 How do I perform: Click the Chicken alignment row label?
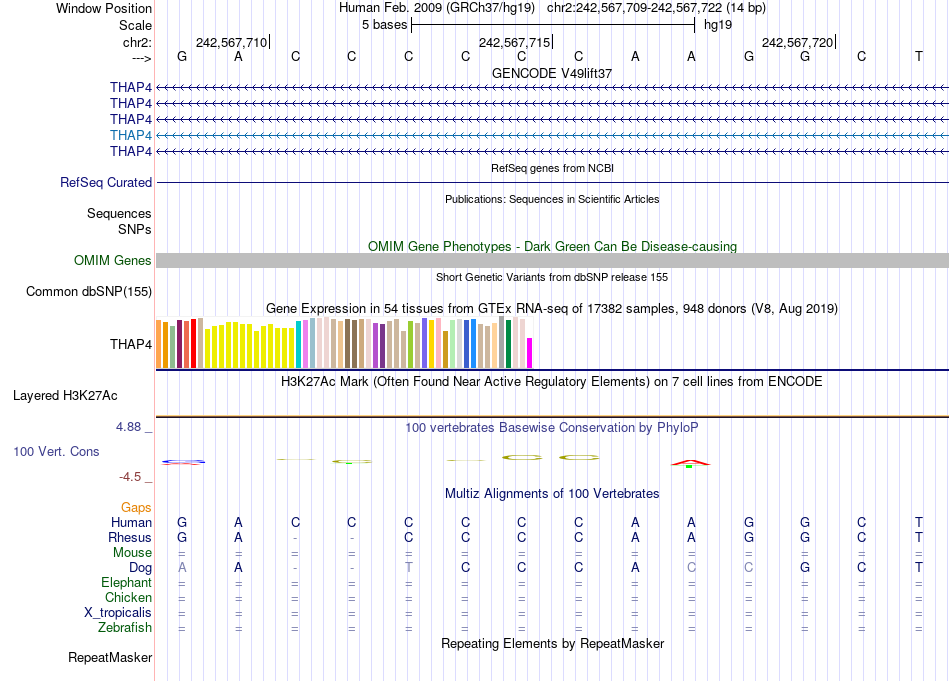(x=128, y=597)
